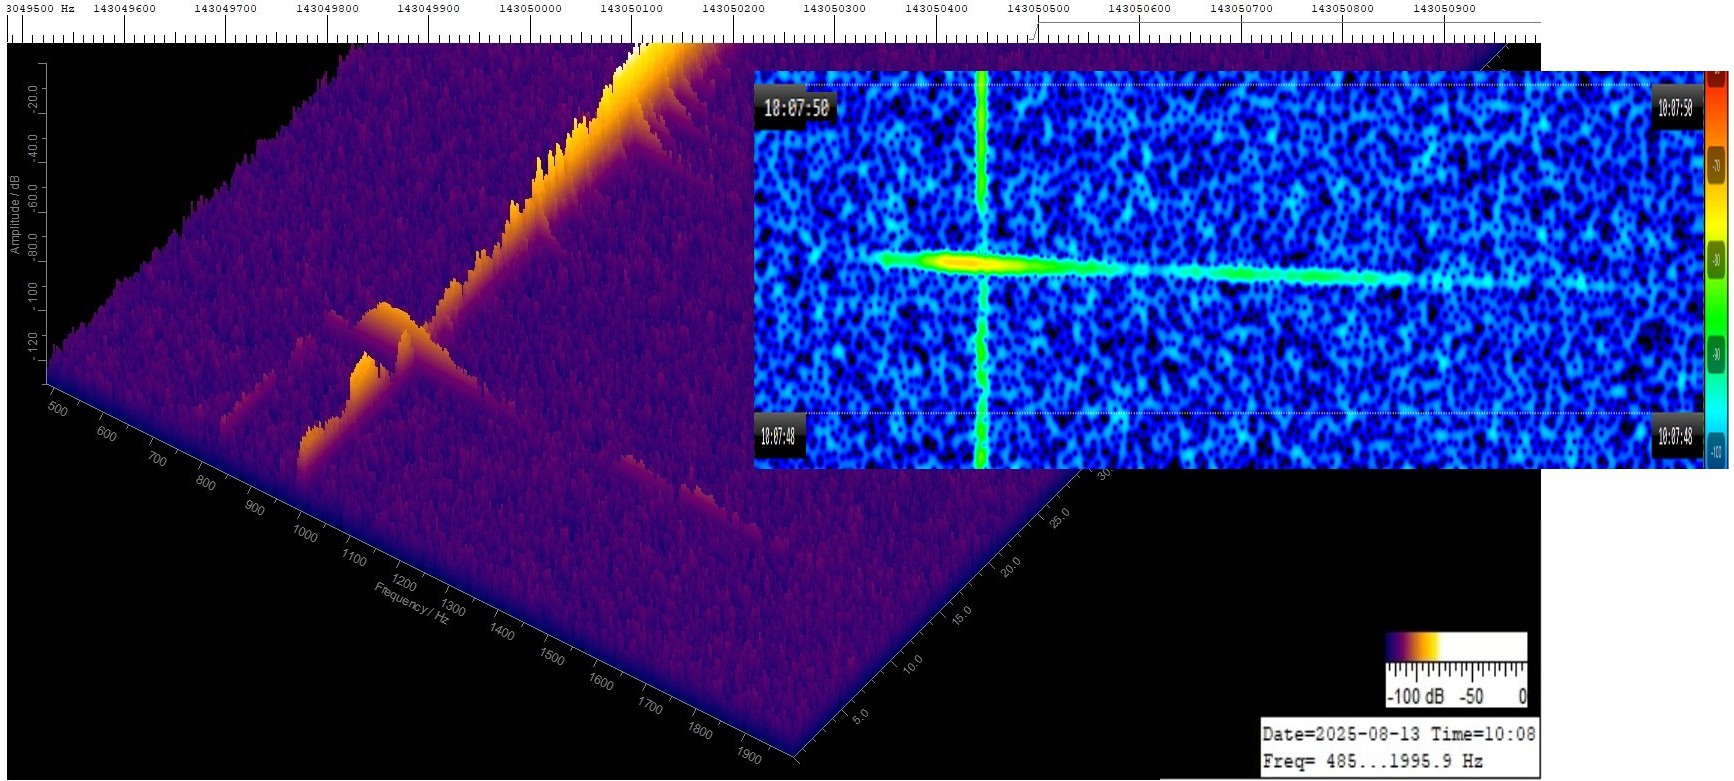Select the -20.0 tick on the amplitude axis
1734x781 pixels.
(x=33, y=97)
